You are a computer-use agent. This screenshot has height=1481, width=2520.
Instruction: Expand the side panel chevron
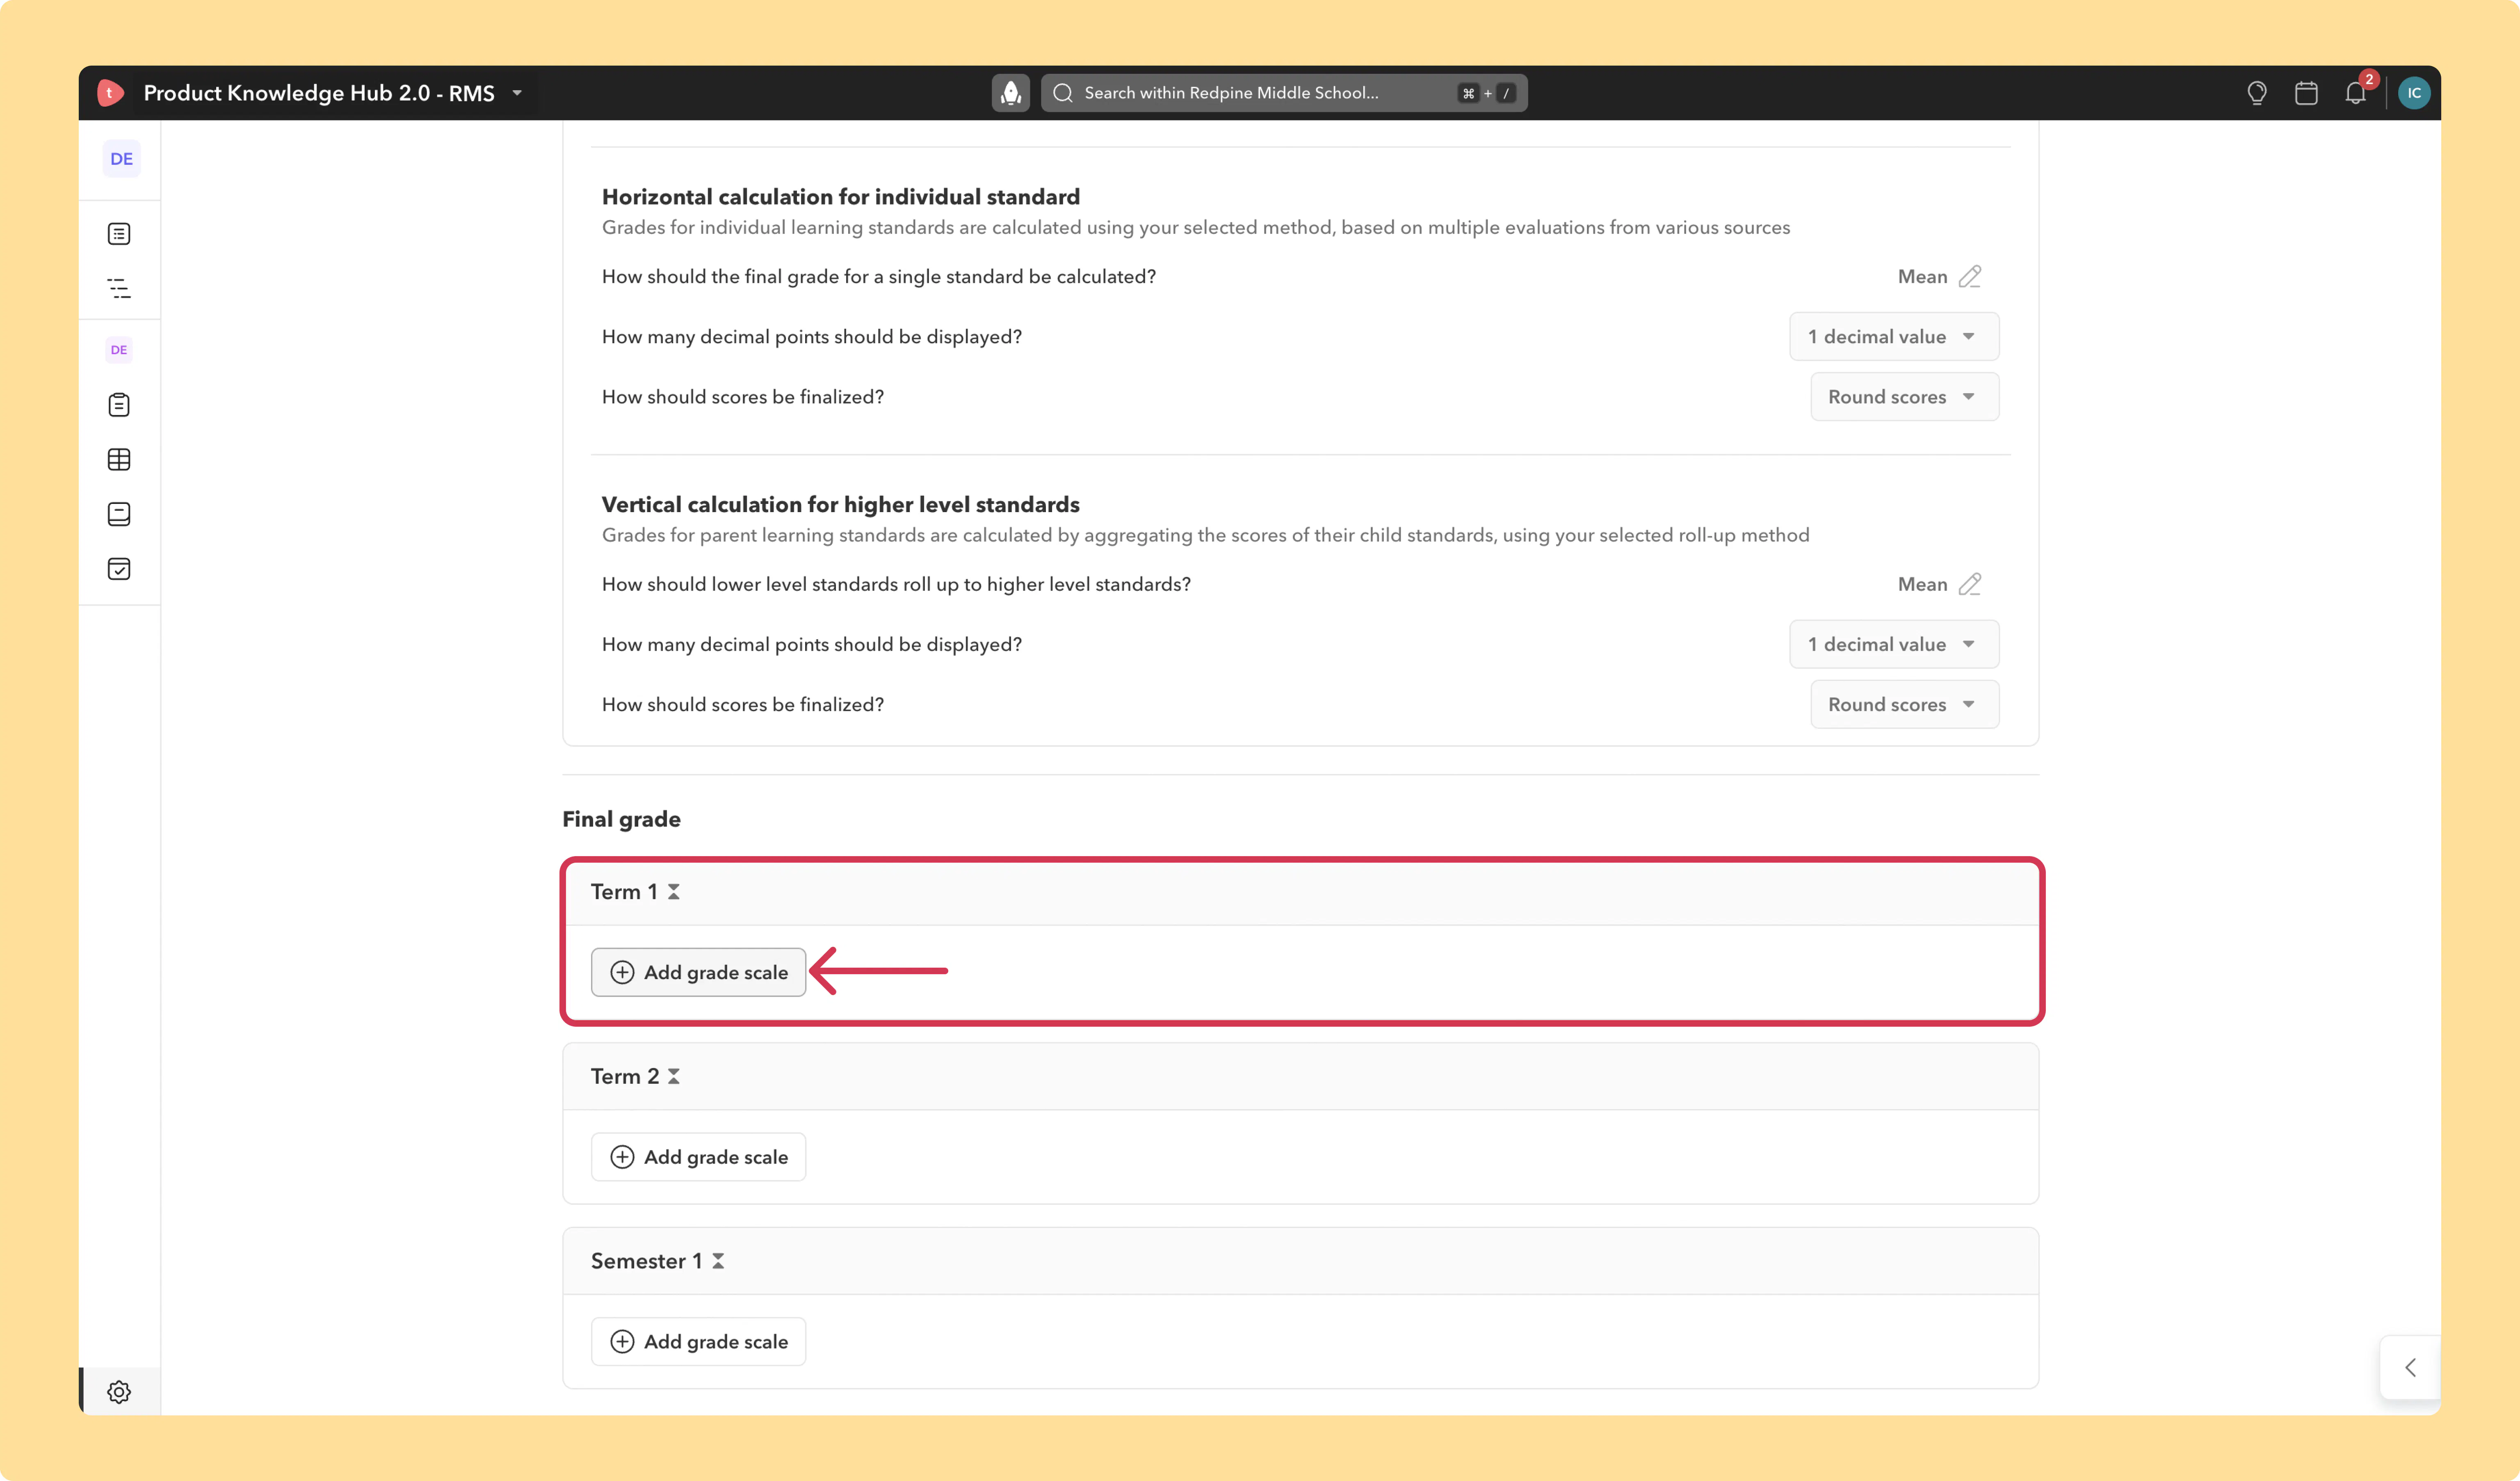(x=2410, y=1368)
